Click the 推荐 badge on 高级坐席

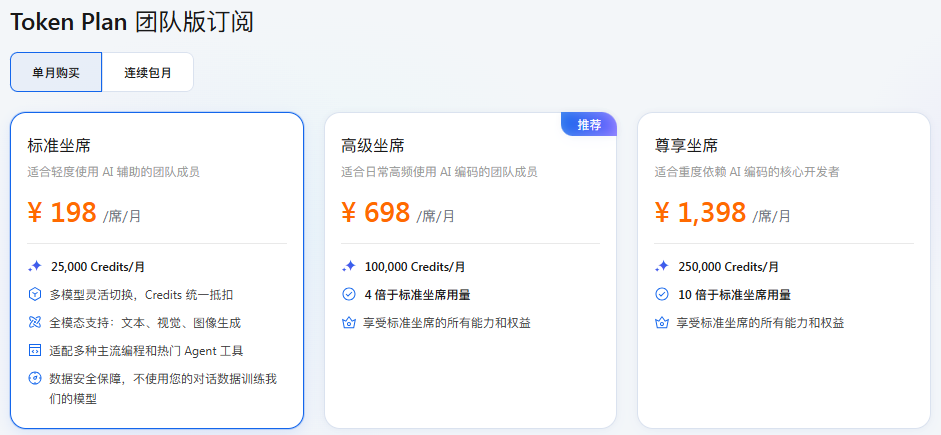pyautogui.click(x=589, y=124)
